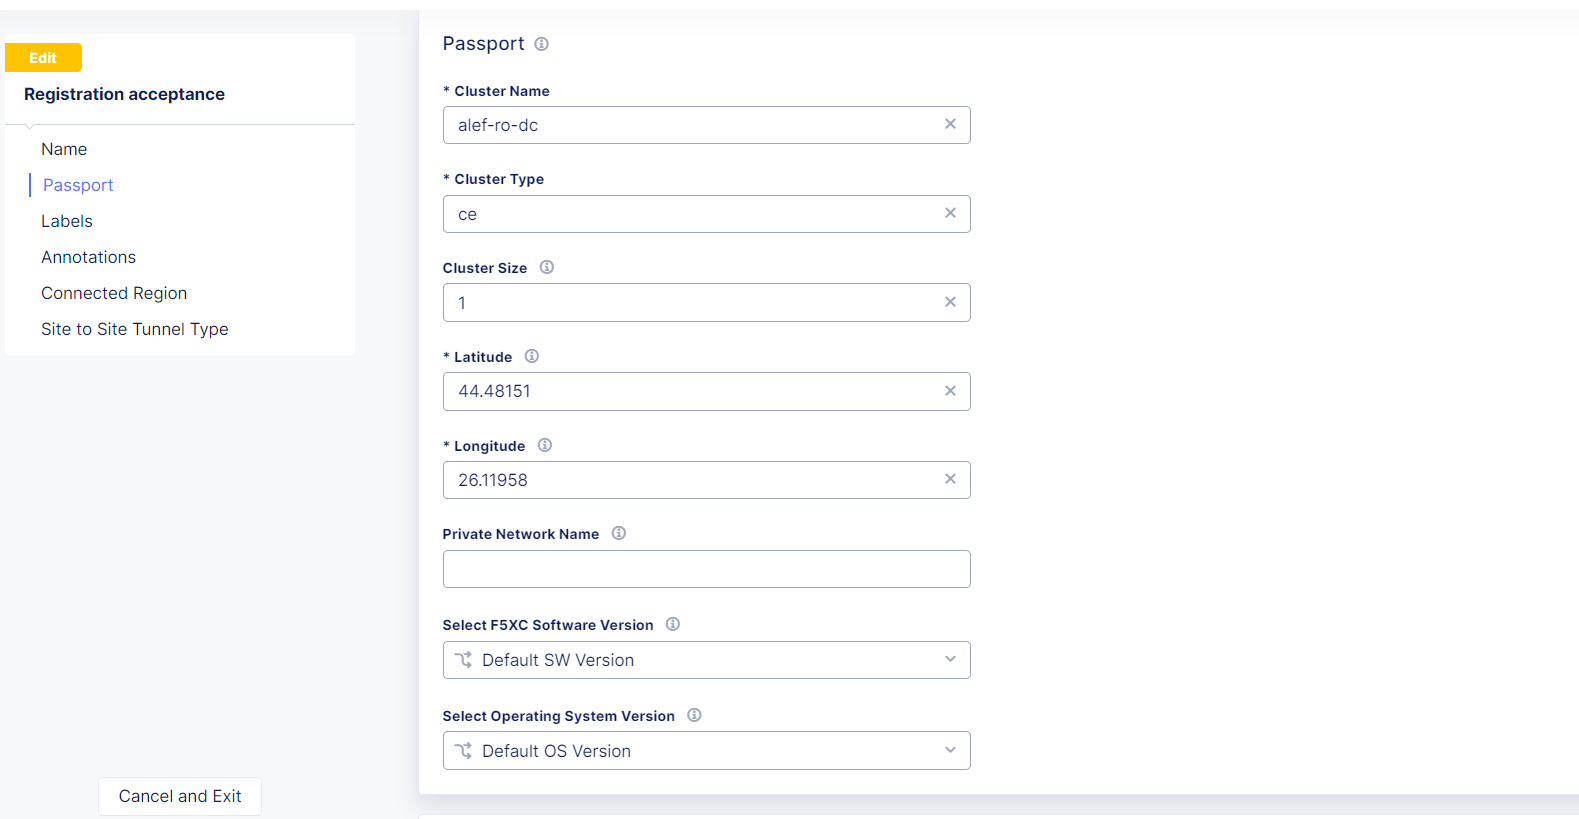Jump to Connected Region section

click(114, 293)
